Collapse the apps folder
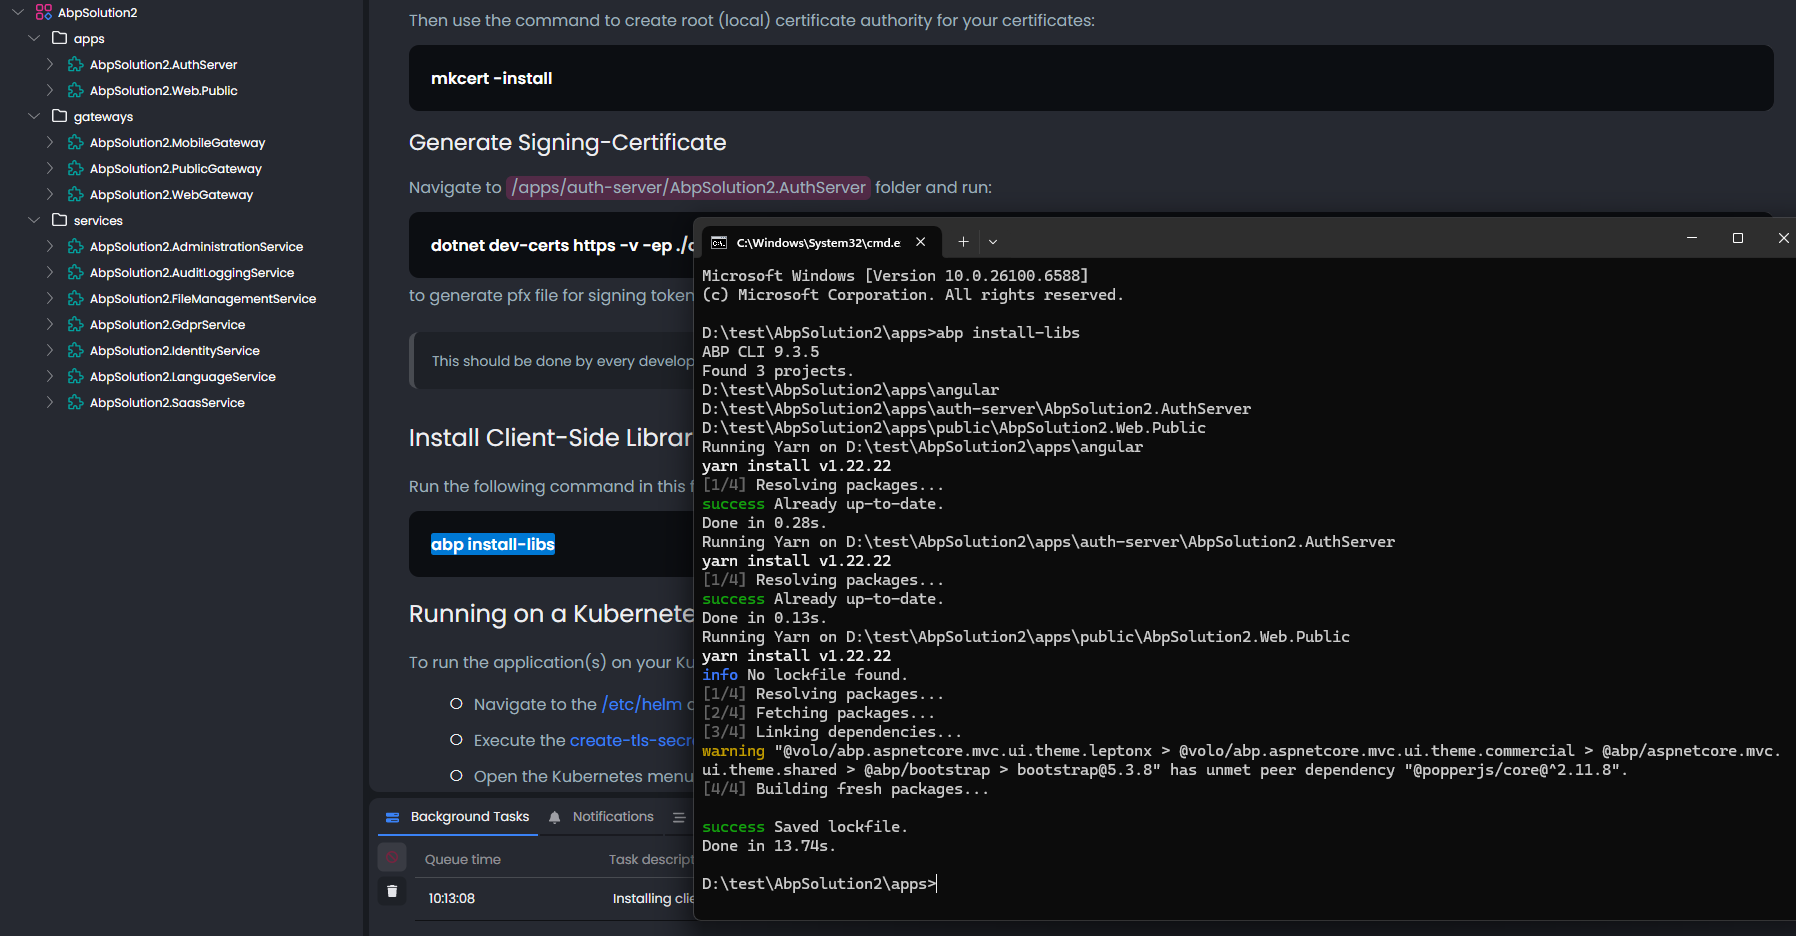Viewport: 1796px width, 936px height. click(34, 38)
